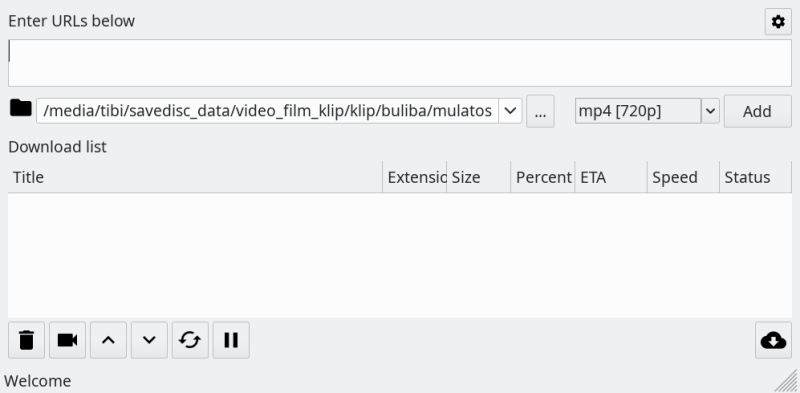Focus the Enter URLs text box
The height and width of the screenshot is (393, 800).
click(400, 63)
